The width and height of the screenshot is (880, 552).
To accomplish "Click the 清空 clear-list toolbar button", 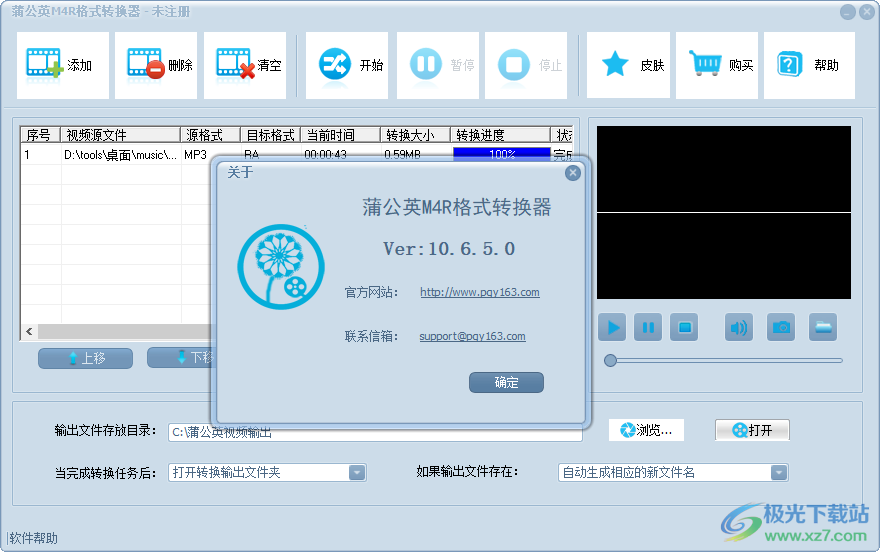I will 245,65.
